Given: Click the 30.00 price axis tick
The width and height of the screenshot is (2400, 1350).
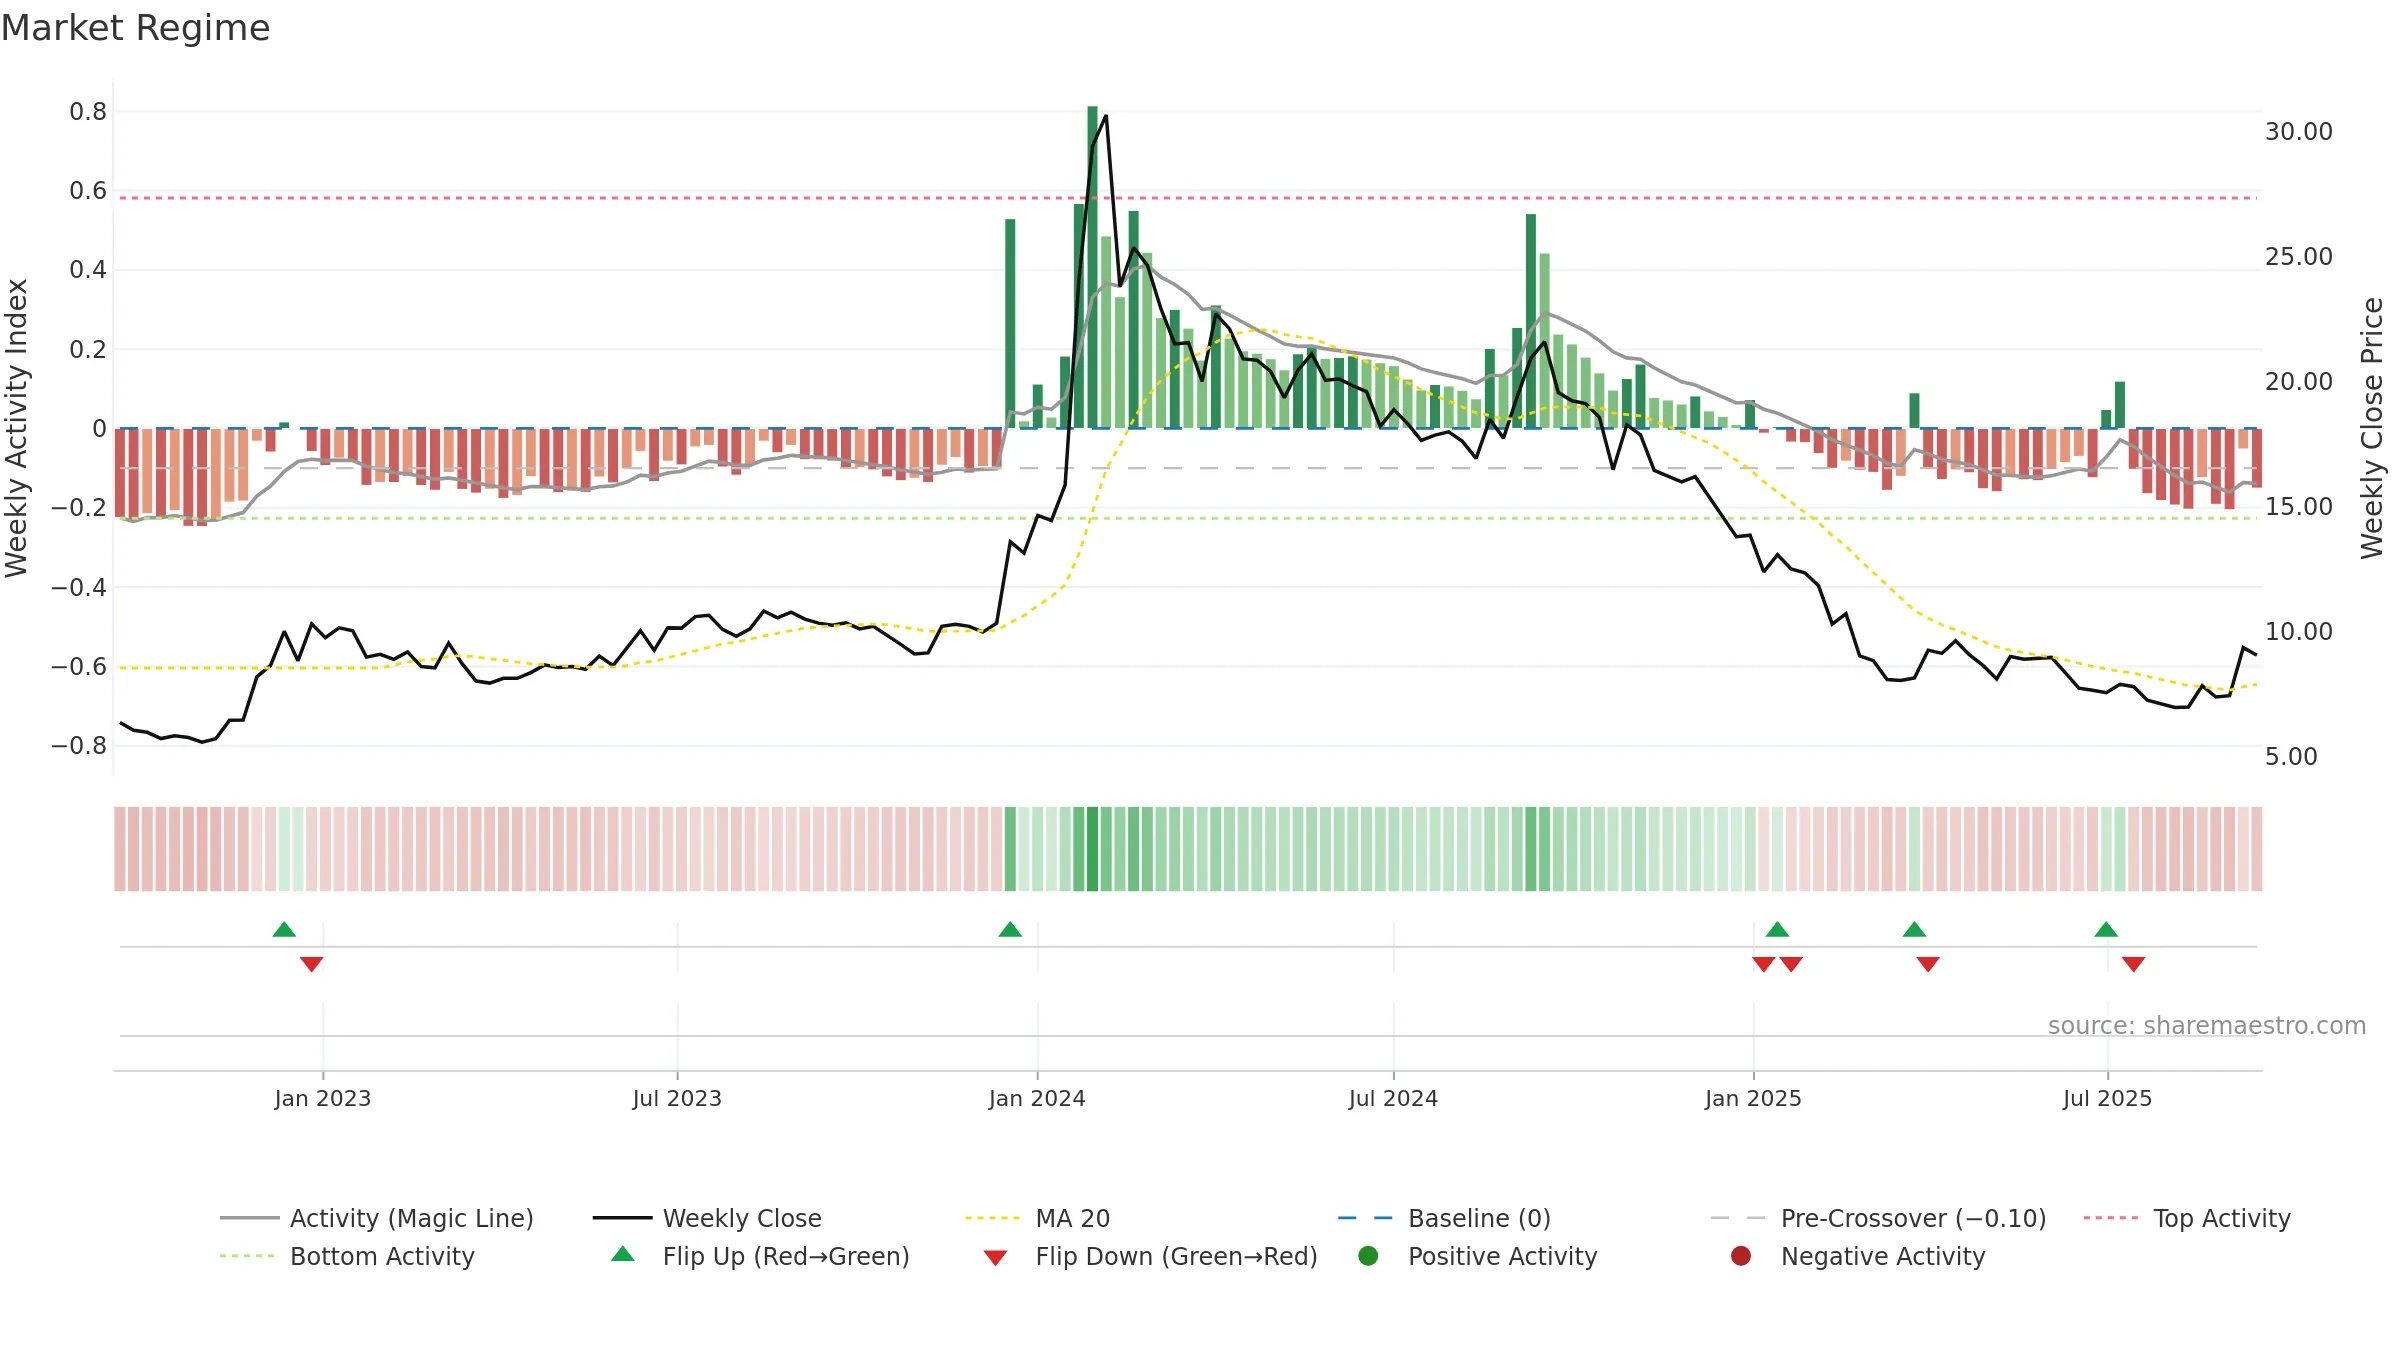Looking at the screenshot, I should tap(2299, 132).
